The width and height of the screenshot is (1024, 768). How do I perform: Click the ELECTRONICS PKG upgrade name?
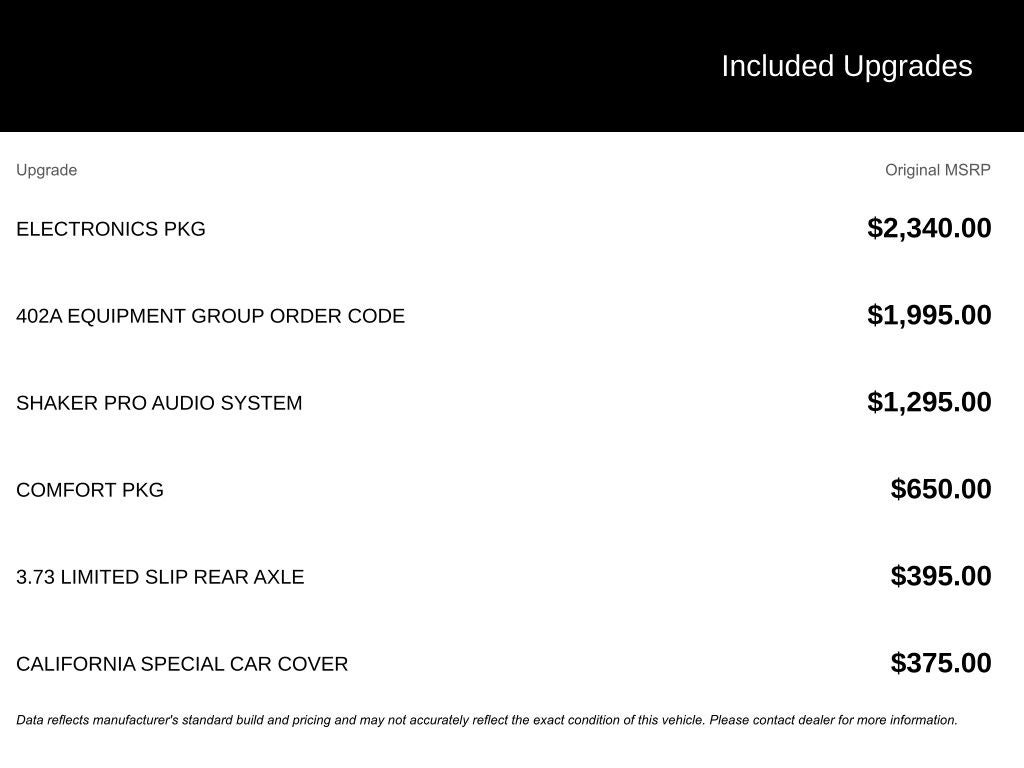(x=111, y=229)
